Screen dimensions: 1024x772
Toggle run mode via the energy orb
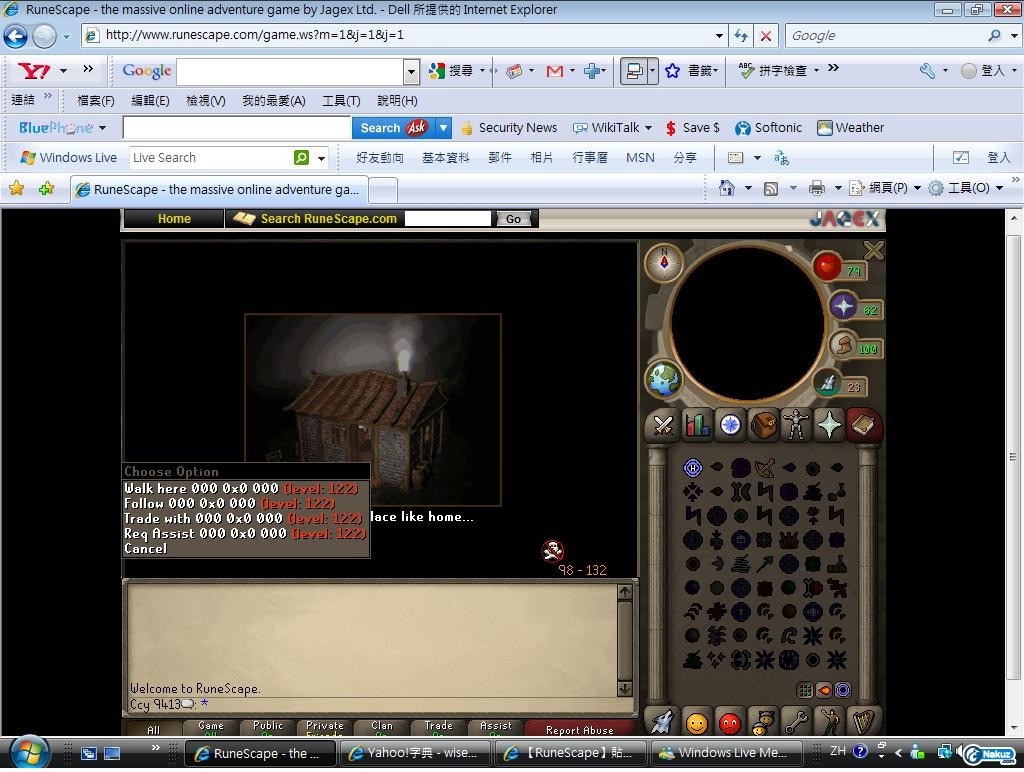pyautogui.click(x=843, y=346)
